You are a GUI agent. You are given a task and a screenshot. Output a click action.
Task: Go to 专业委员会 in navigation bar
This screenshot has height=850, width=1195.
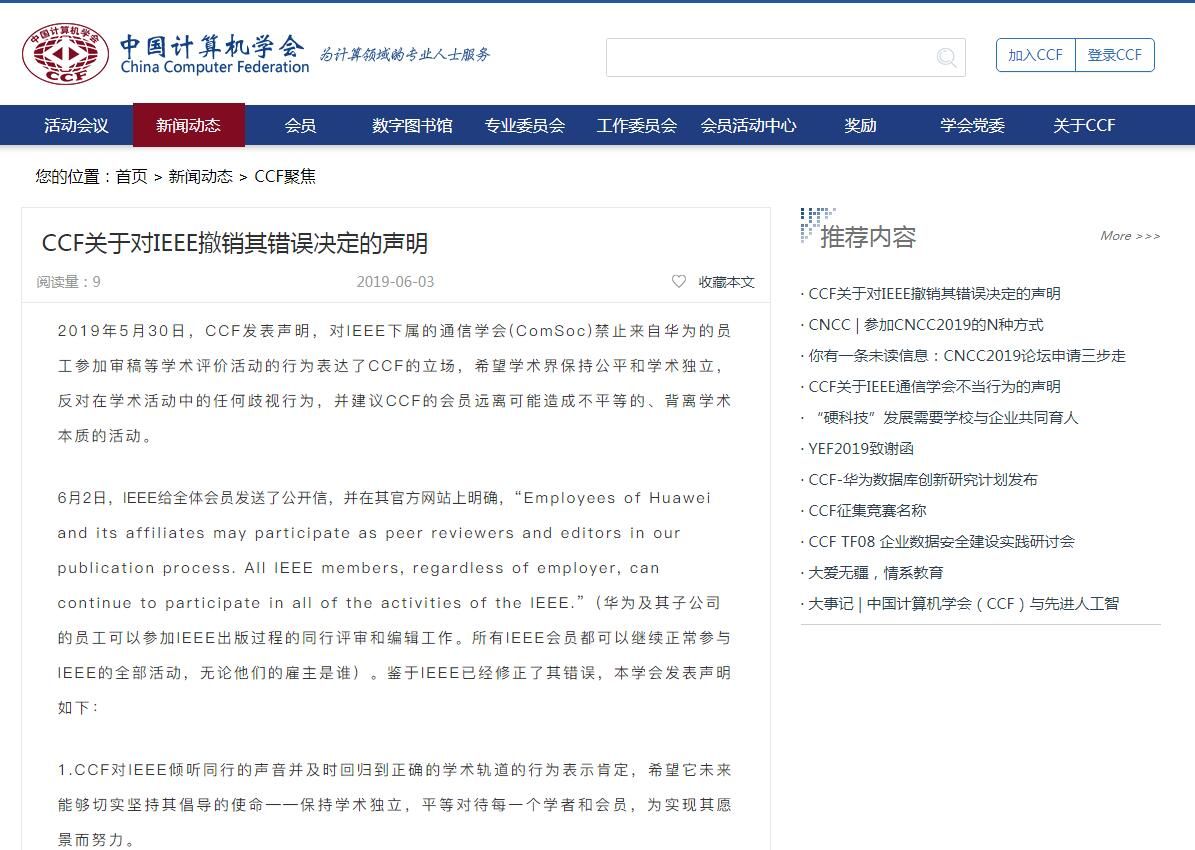click(525, 125)
